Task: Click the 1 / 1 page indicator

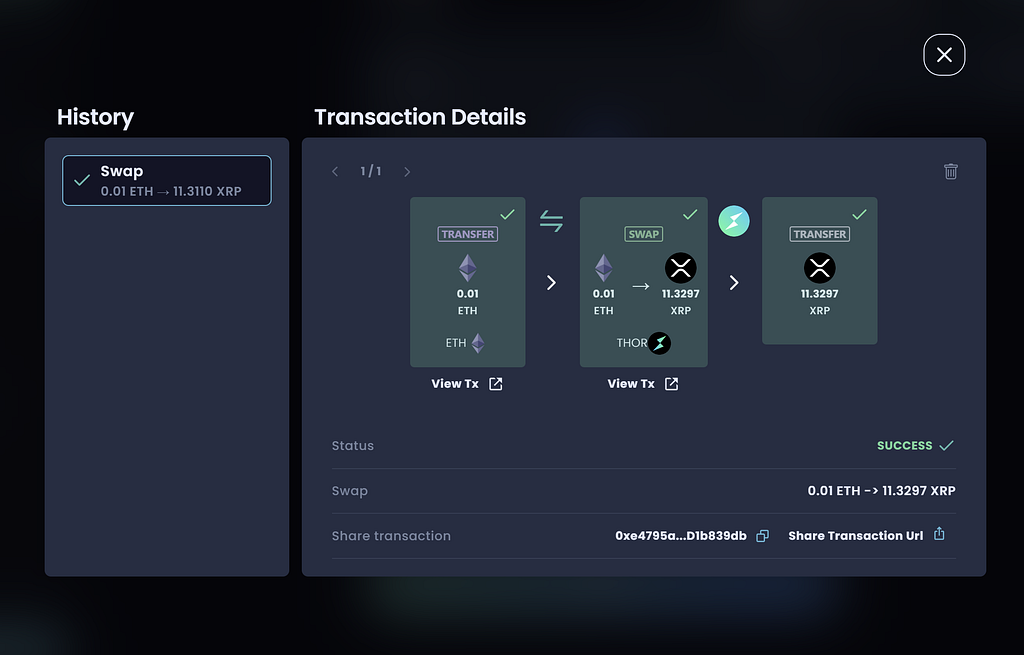Action: 371,171
